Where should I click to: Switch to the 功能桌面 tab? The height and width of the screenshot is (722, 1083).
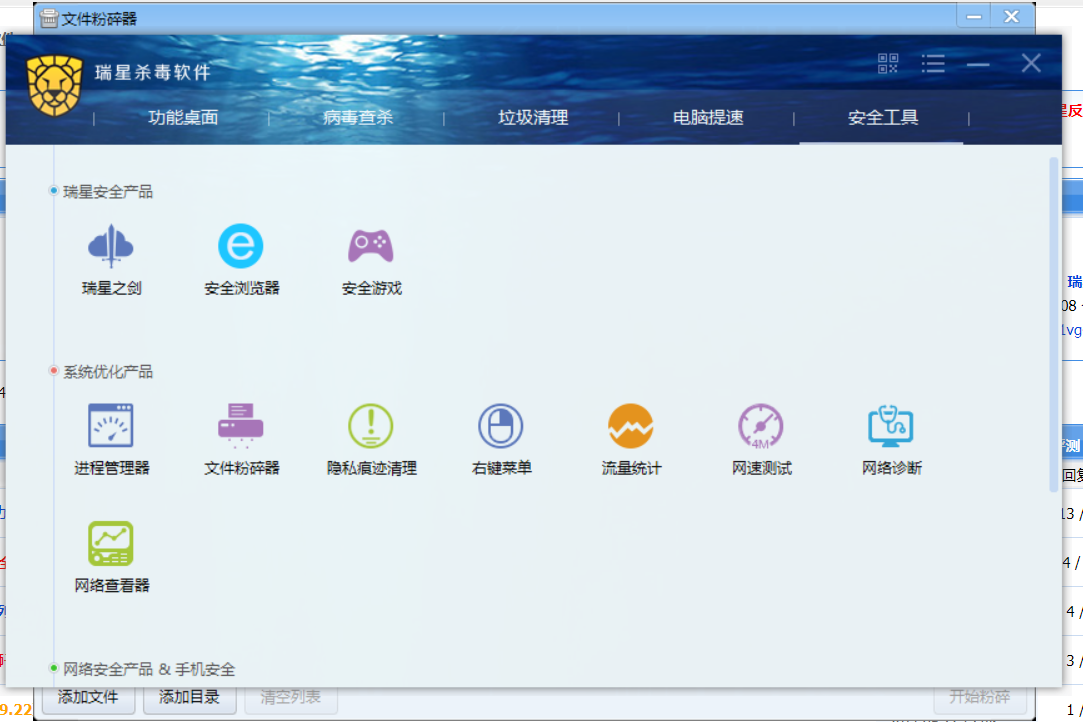tap(183, 117)
